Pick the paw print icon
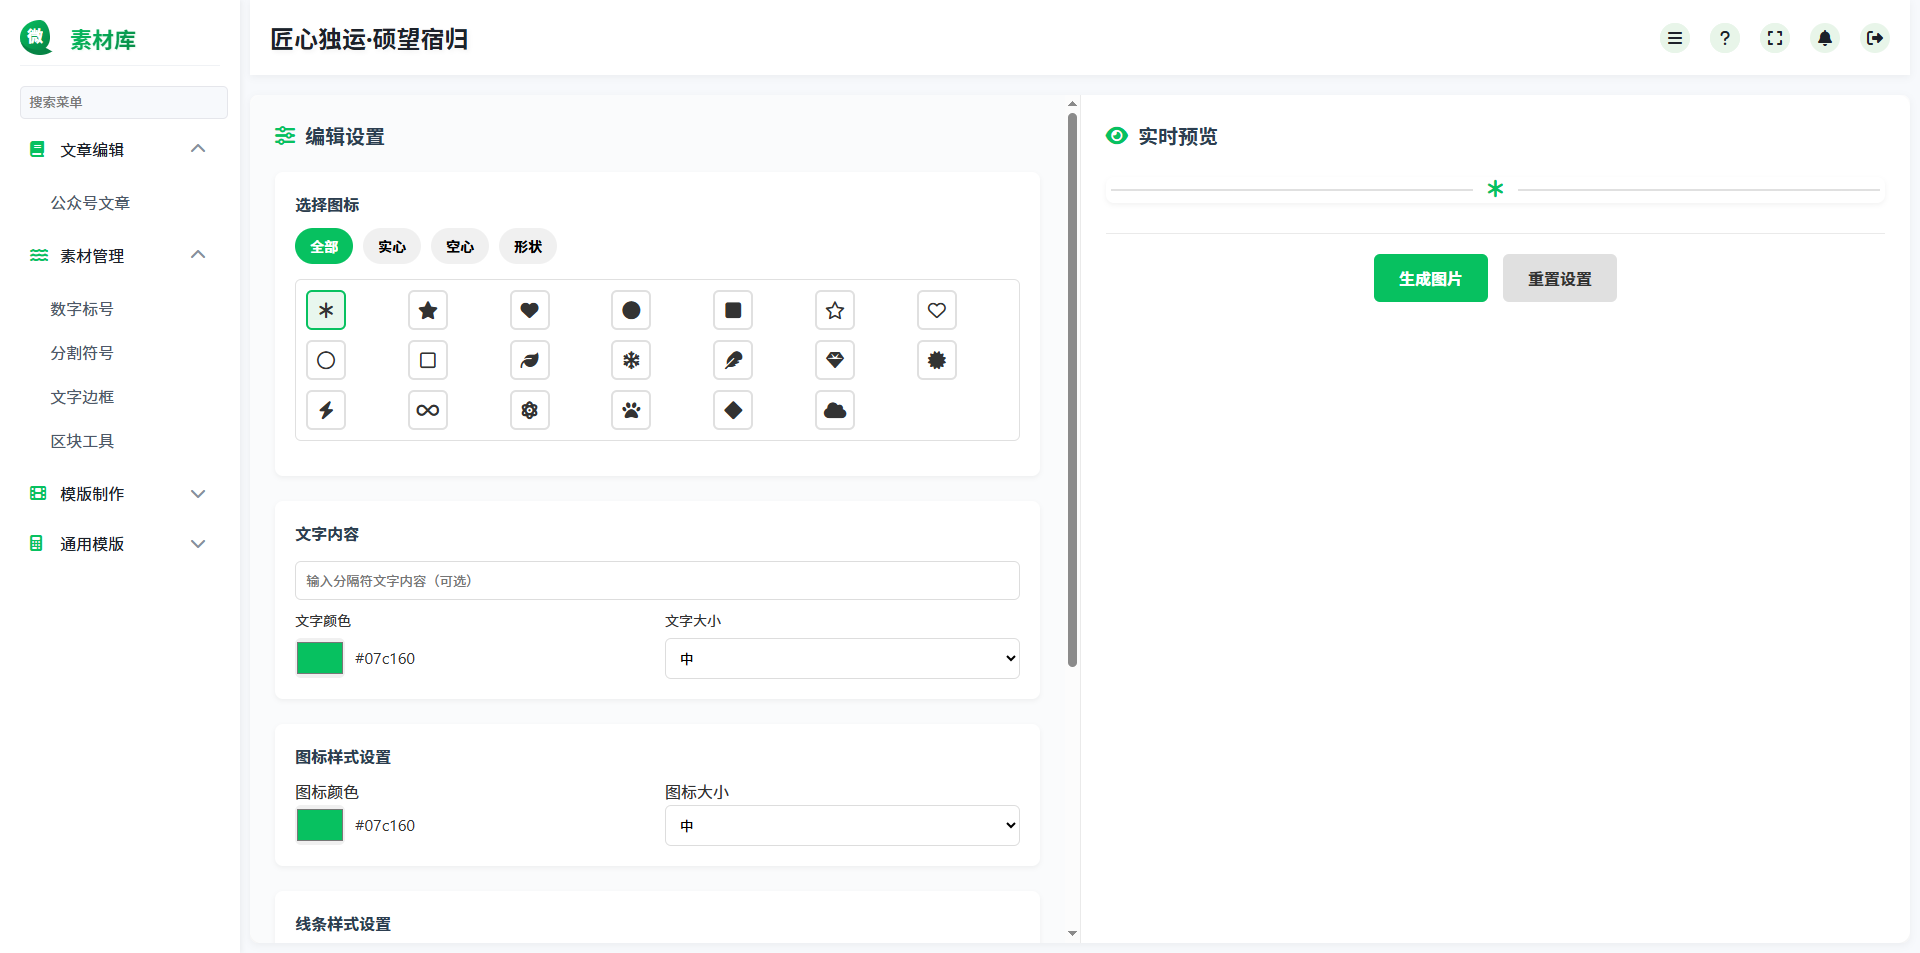The height and width of the screenshot is (953, 1920). click(x=631, y=410)
